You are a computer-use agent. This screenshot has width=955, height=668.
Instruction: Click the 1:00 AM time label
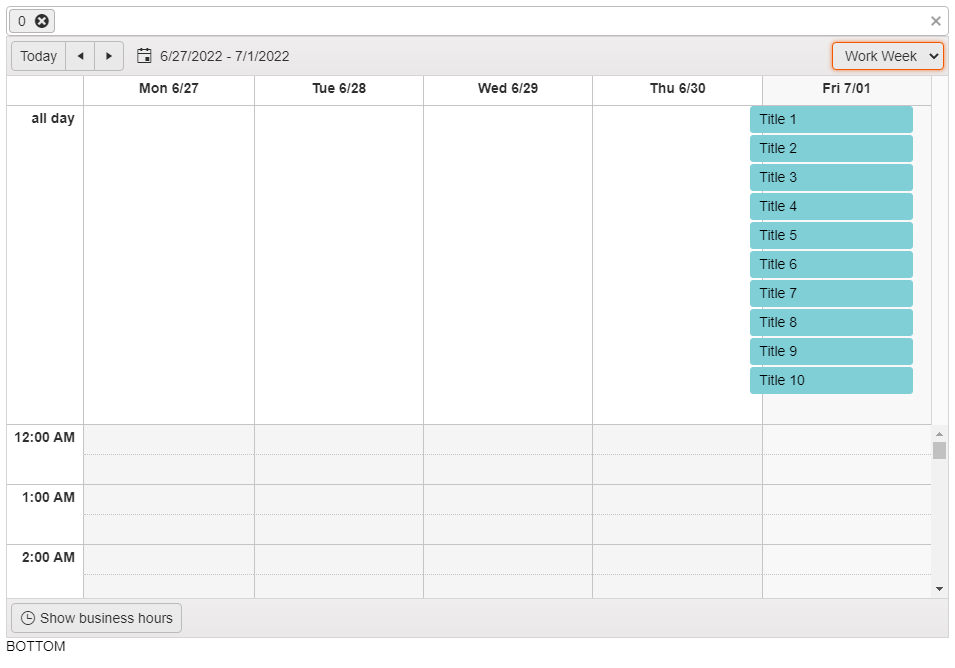tap(48, 497)
